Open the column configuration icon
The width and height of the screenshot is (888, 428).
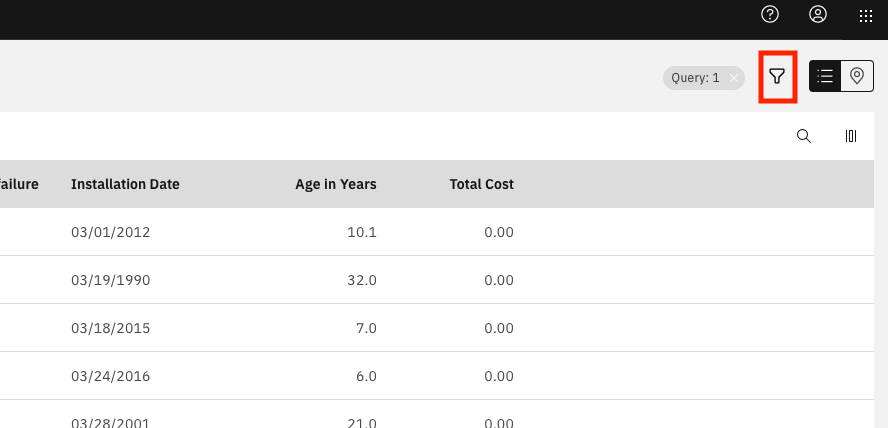pyautogui.click(x=851, y=136)
